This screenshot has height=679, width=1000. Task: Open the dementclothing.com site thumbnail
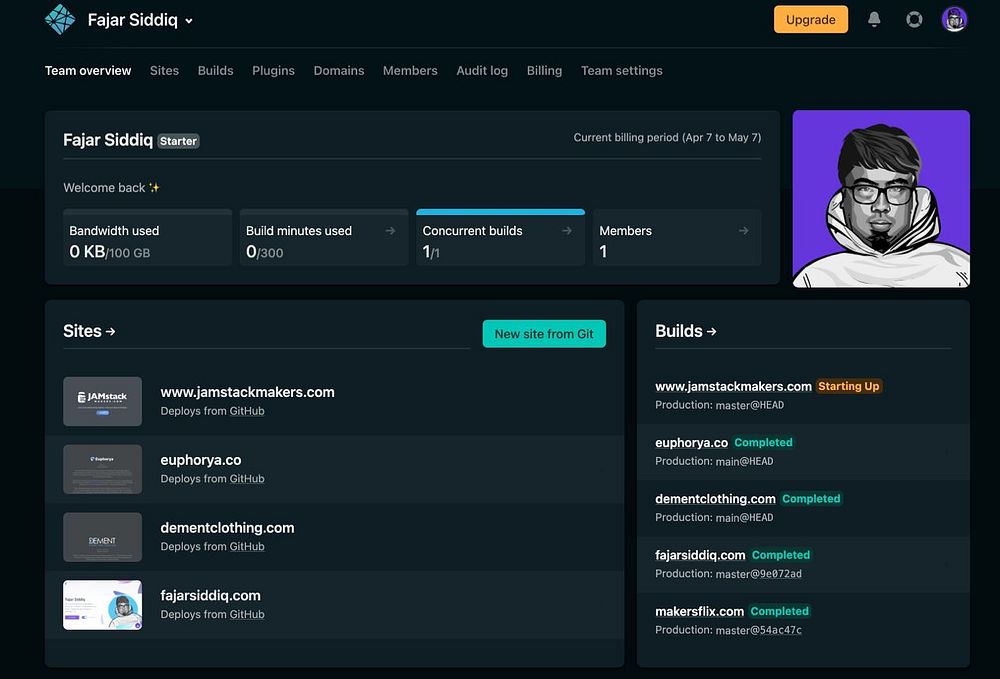point(103,537)
